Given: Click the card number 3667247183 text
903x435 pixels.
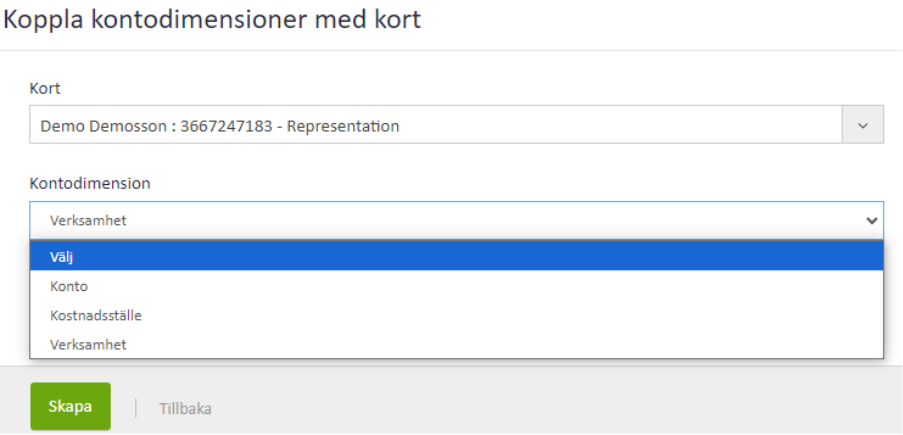Looking at the screenshot, I should tap(227, 126).
